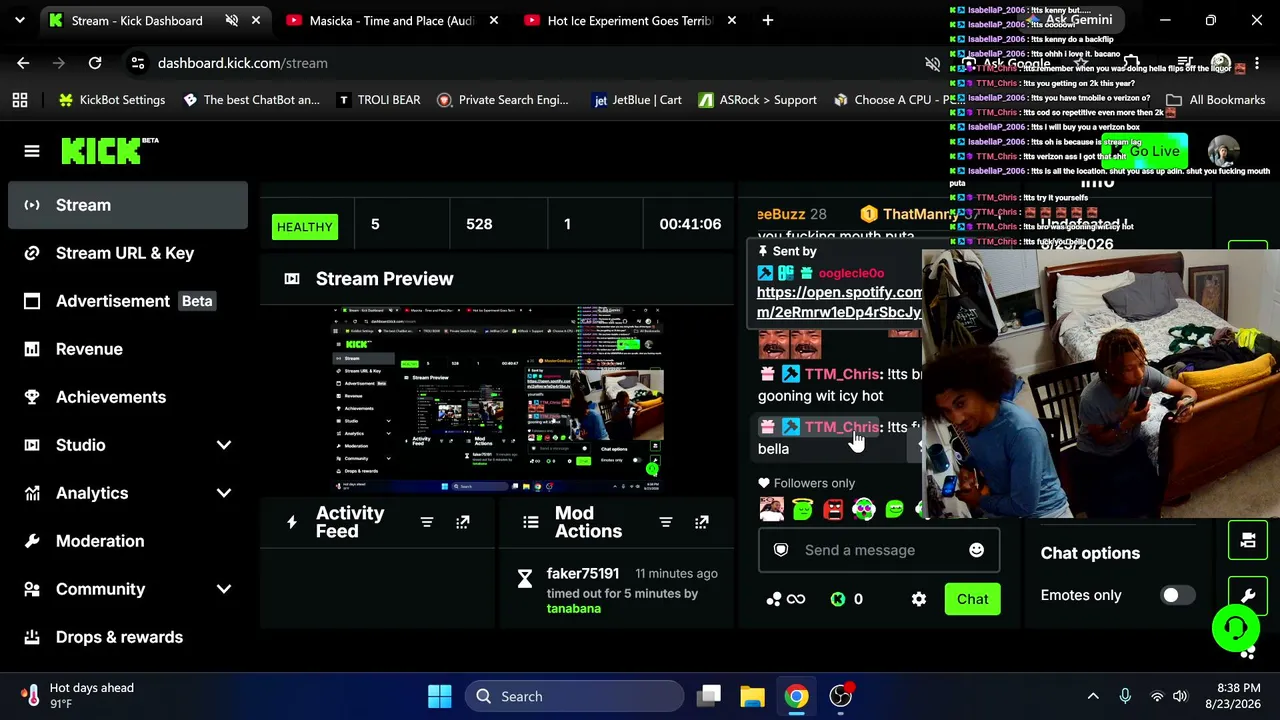Screen dimensions: 1280x720
Task: Select the red angry emote
Action: pyautogui.click(x=833, y=510)
